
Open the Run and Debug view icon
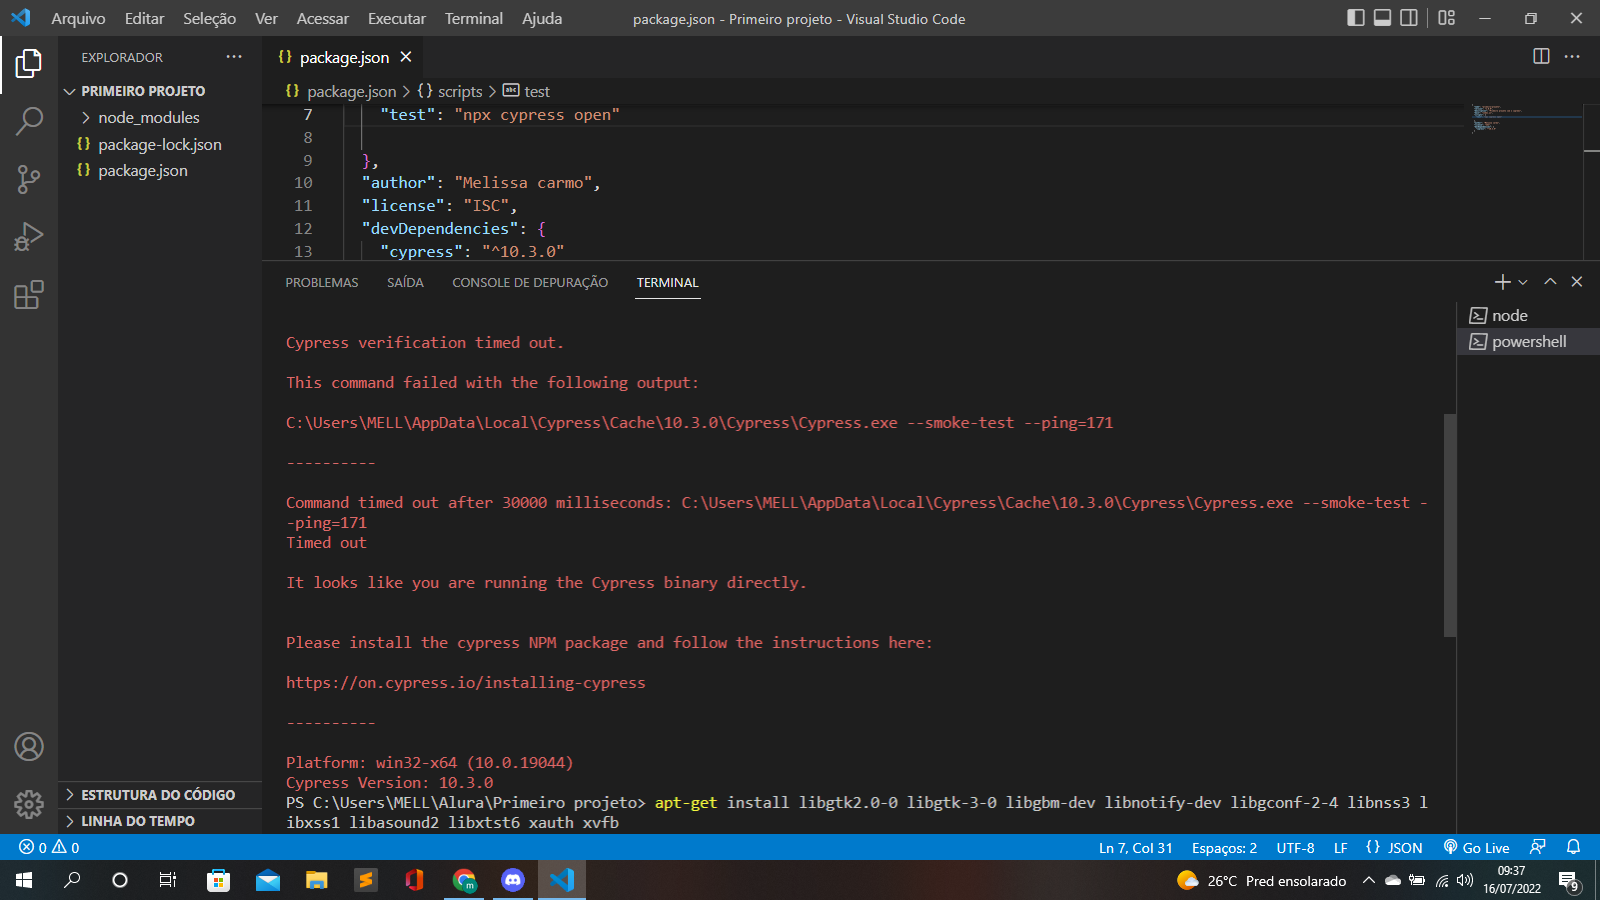29,237
